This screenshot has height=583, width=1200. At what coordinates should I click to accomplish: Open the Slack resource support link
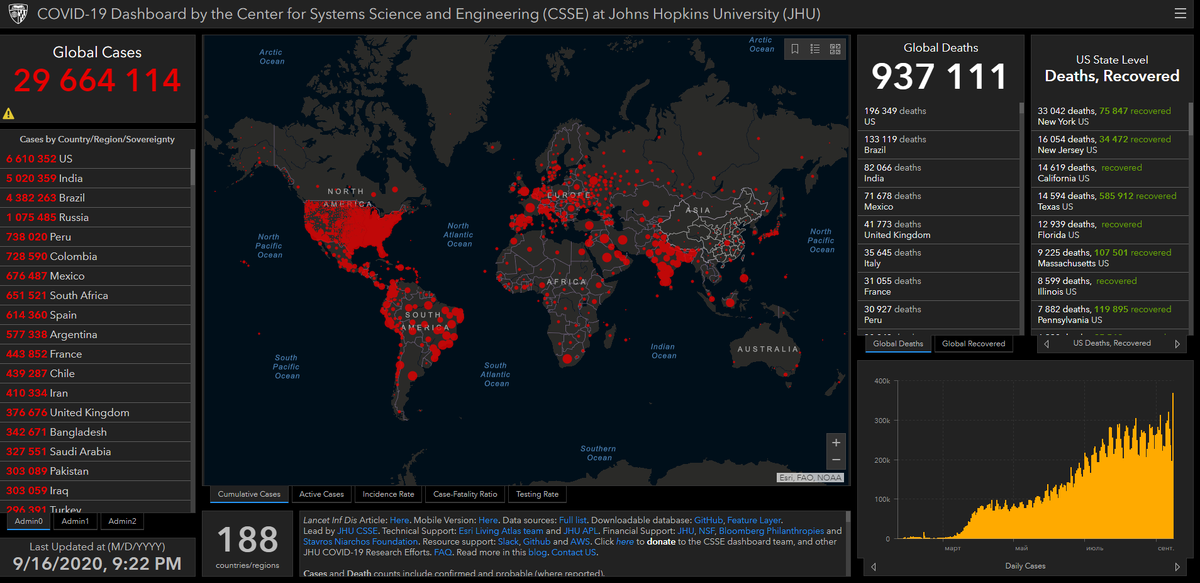coord(509,542)
